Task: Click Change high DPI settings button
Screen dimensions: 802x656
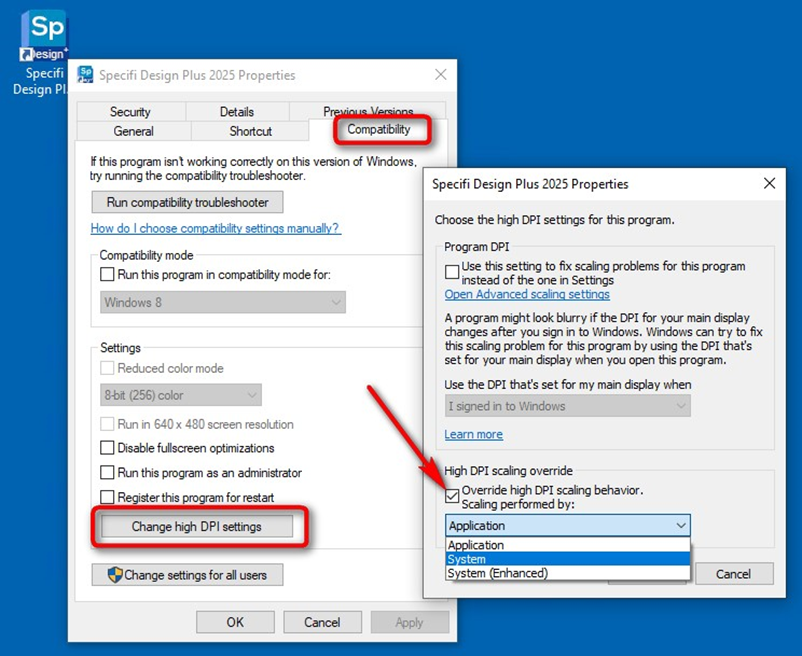Action: tap(197, 527)
